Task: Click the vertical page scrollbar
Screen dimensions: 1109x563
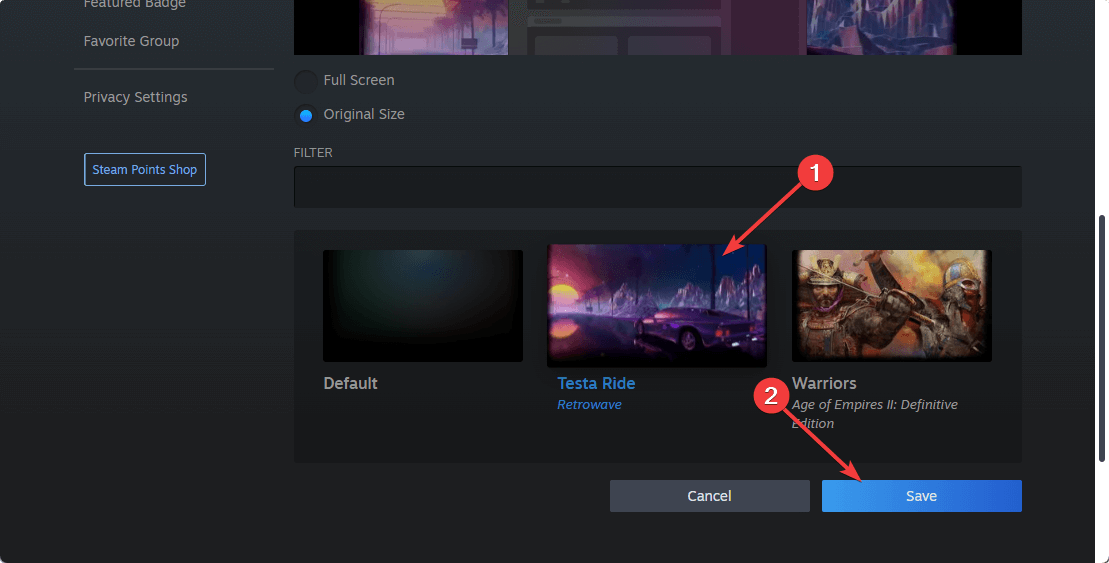Action: pyautogui.click(x=1101, y=338)
